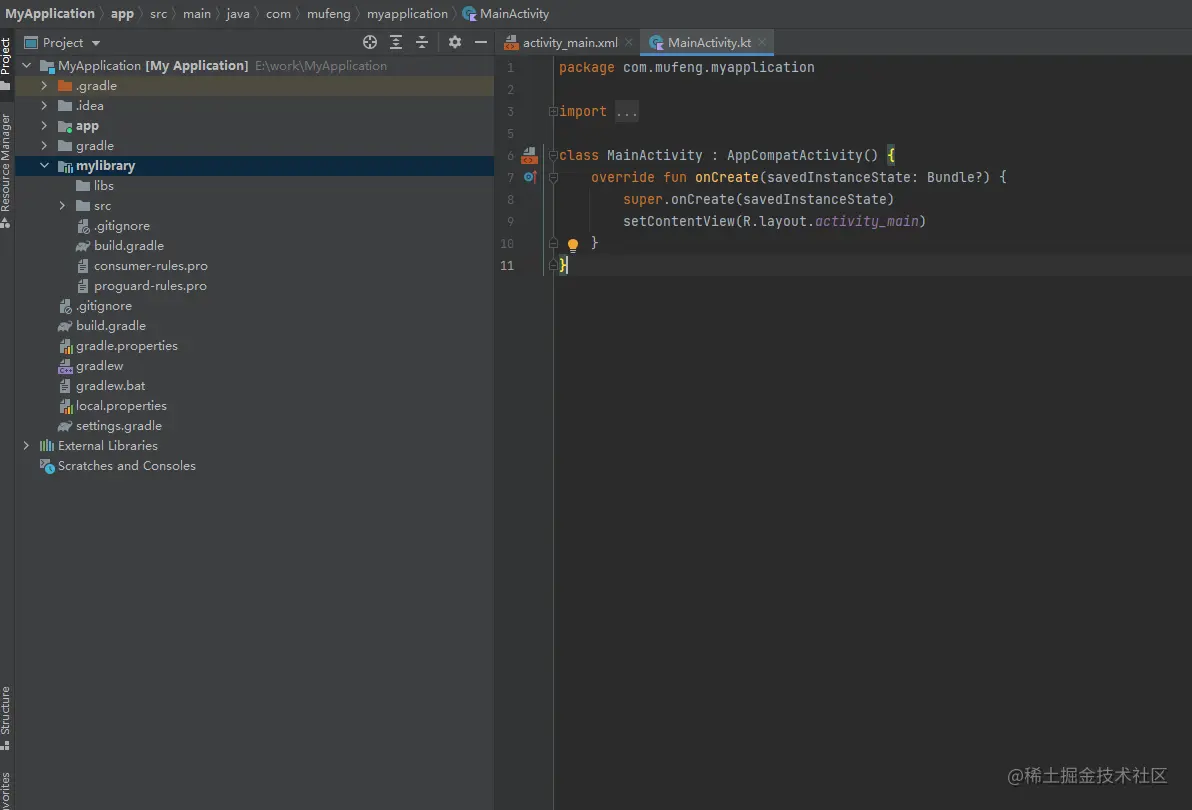This screenshot has height=810, width=1192.
Task: Expand the folded import block
Action: pos(553,112)
